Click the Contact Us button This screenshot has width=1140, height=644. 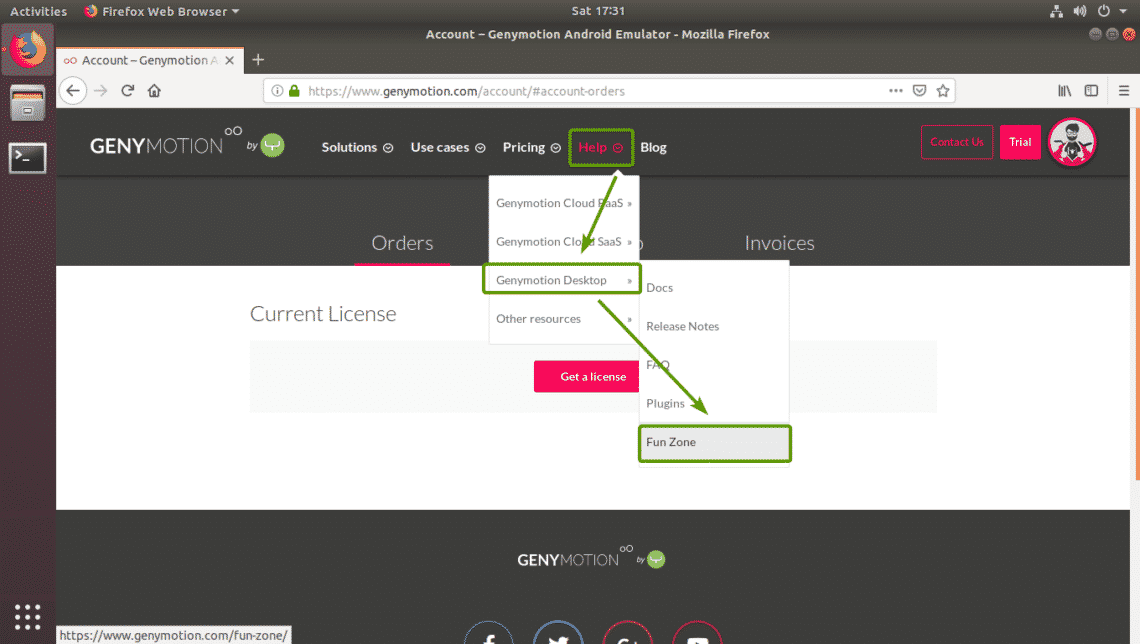(x=957, y=142)
